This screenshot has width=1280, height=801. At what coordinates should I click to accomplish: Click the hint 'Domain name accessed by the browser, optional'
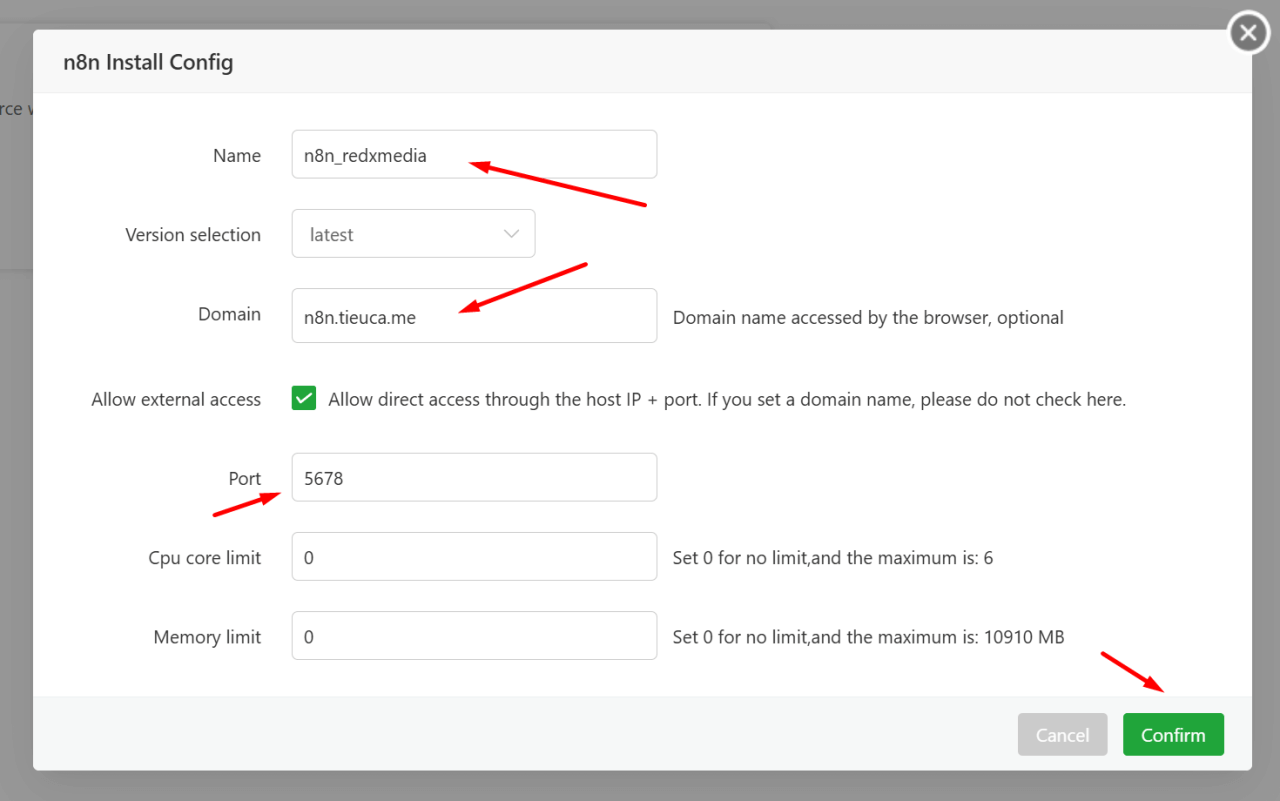[868, 317]
